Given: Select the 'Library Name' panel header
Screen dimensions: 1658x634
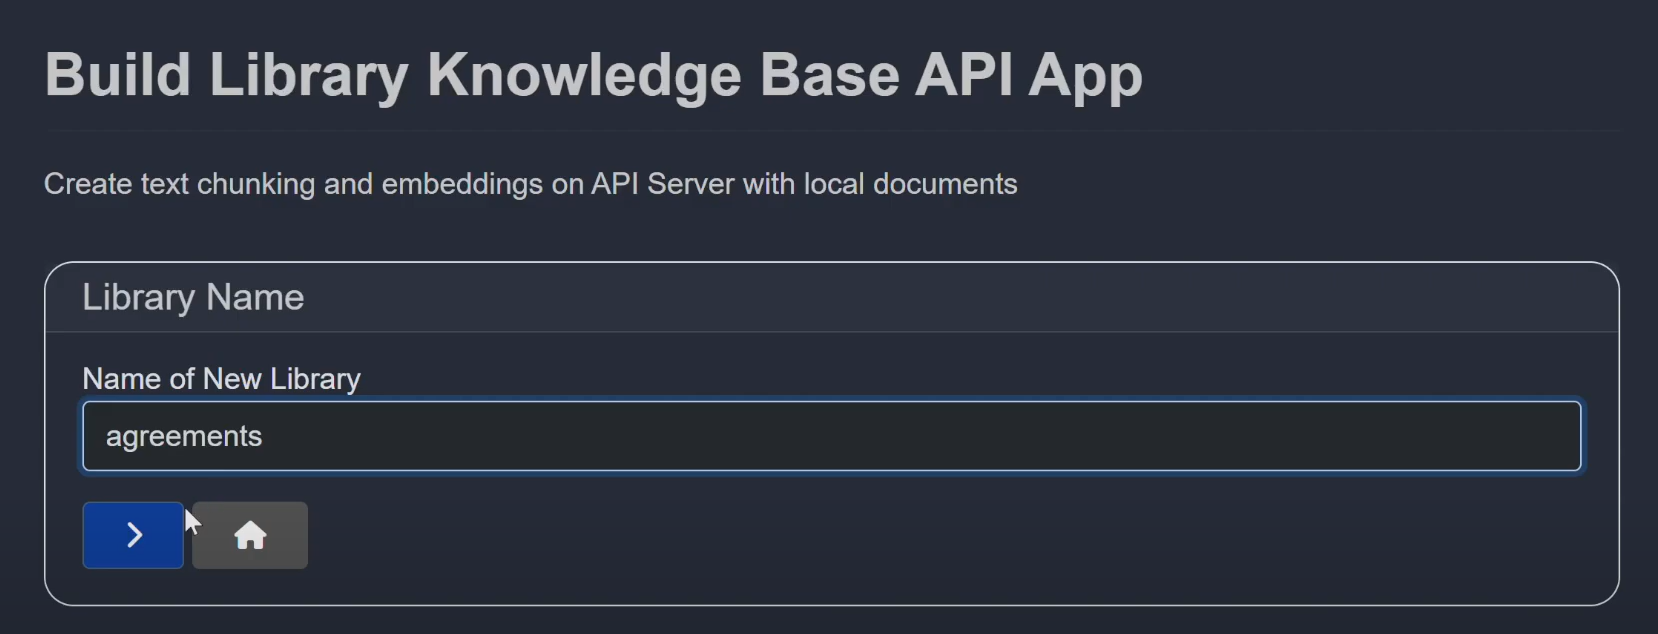Looking at the screenshot, I should [x=193, y=298].
